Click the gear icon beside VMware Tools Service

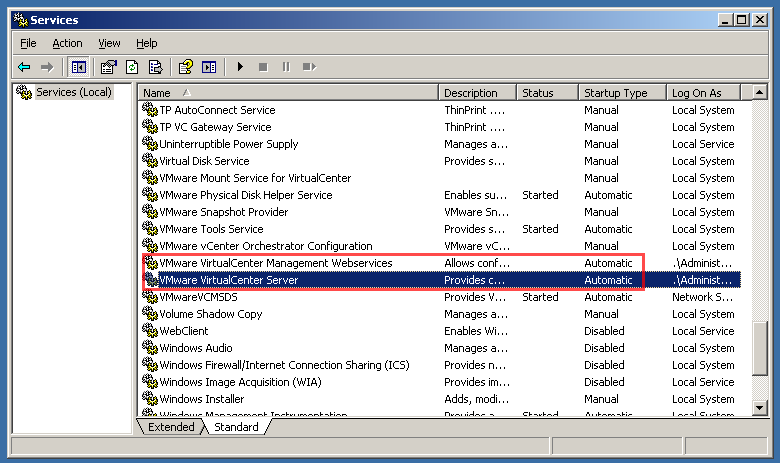[x=150, y=229]
